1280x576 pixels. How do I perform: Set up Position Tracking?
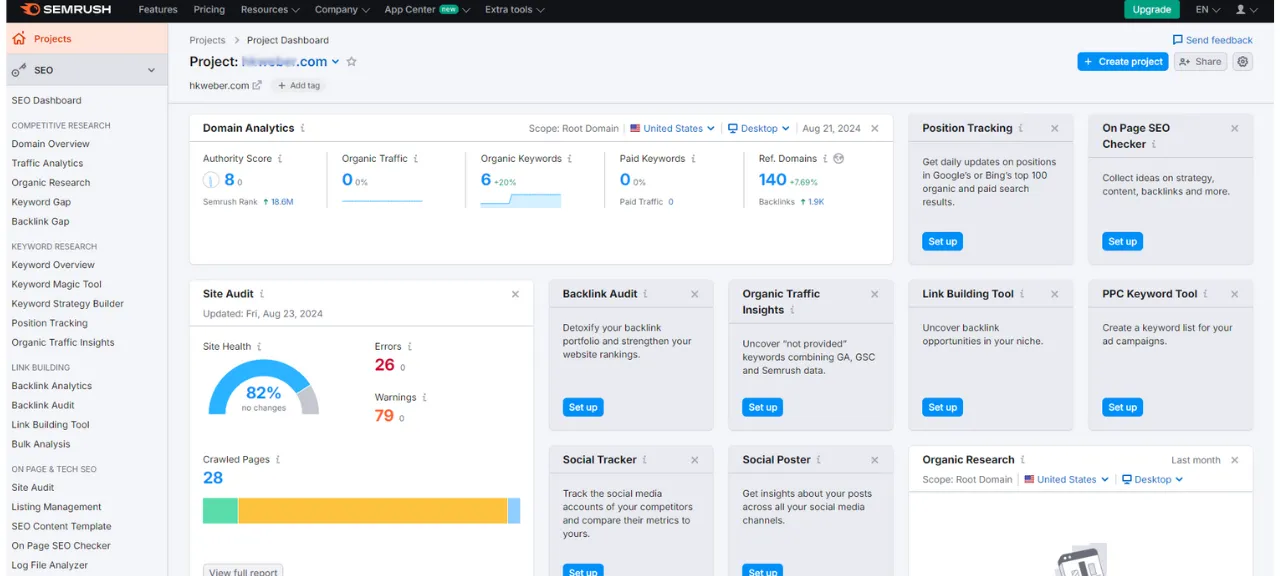pos(942,241)
